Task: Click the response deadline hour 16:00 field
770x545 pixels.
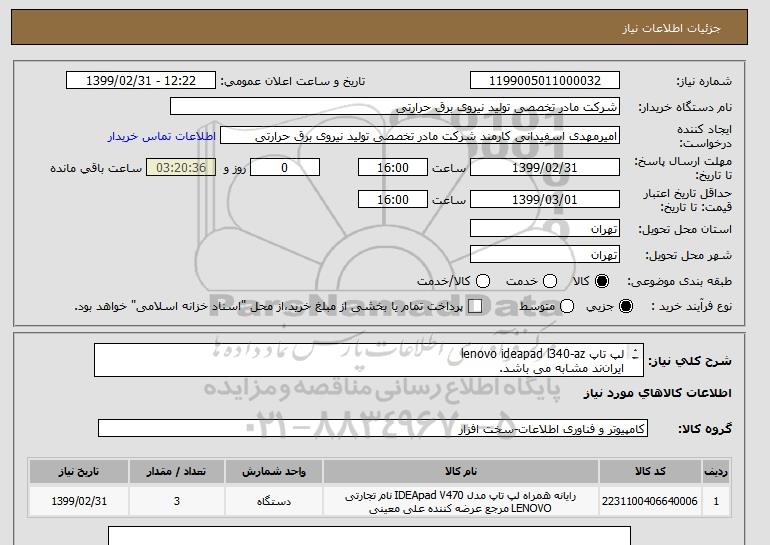Action: (x=393, y=167)
